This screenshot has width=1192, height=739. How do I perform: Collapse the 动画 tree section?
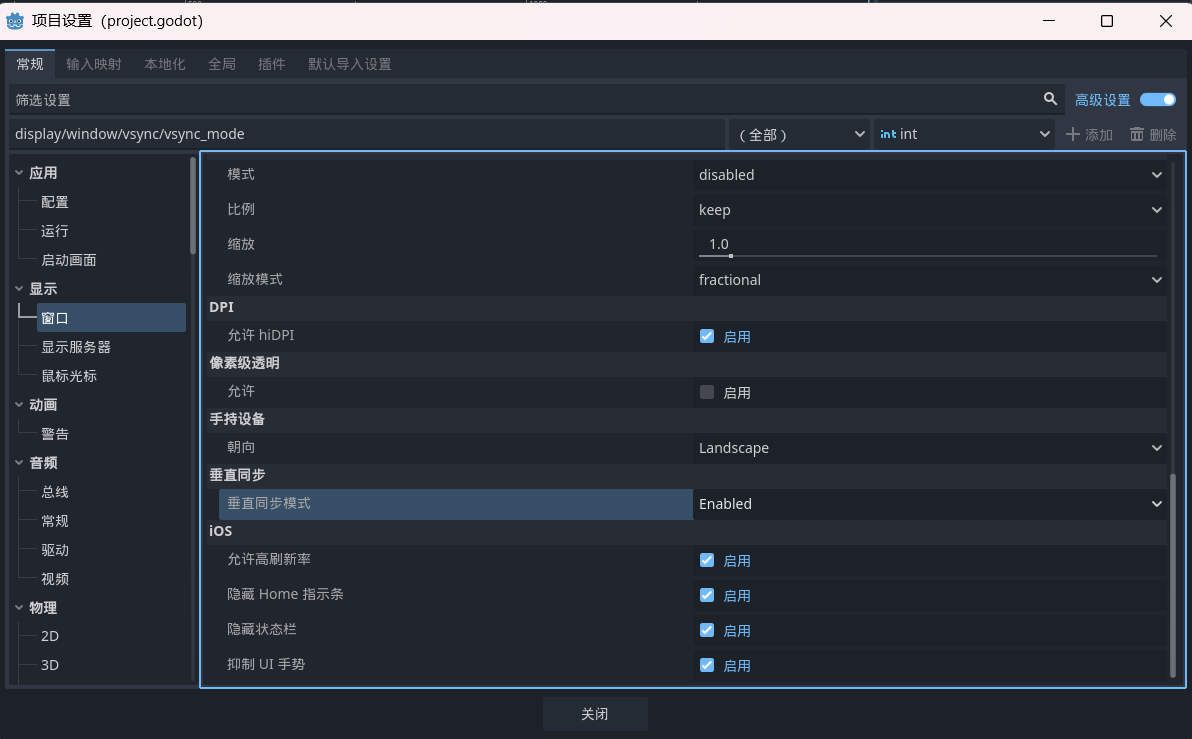19,404
